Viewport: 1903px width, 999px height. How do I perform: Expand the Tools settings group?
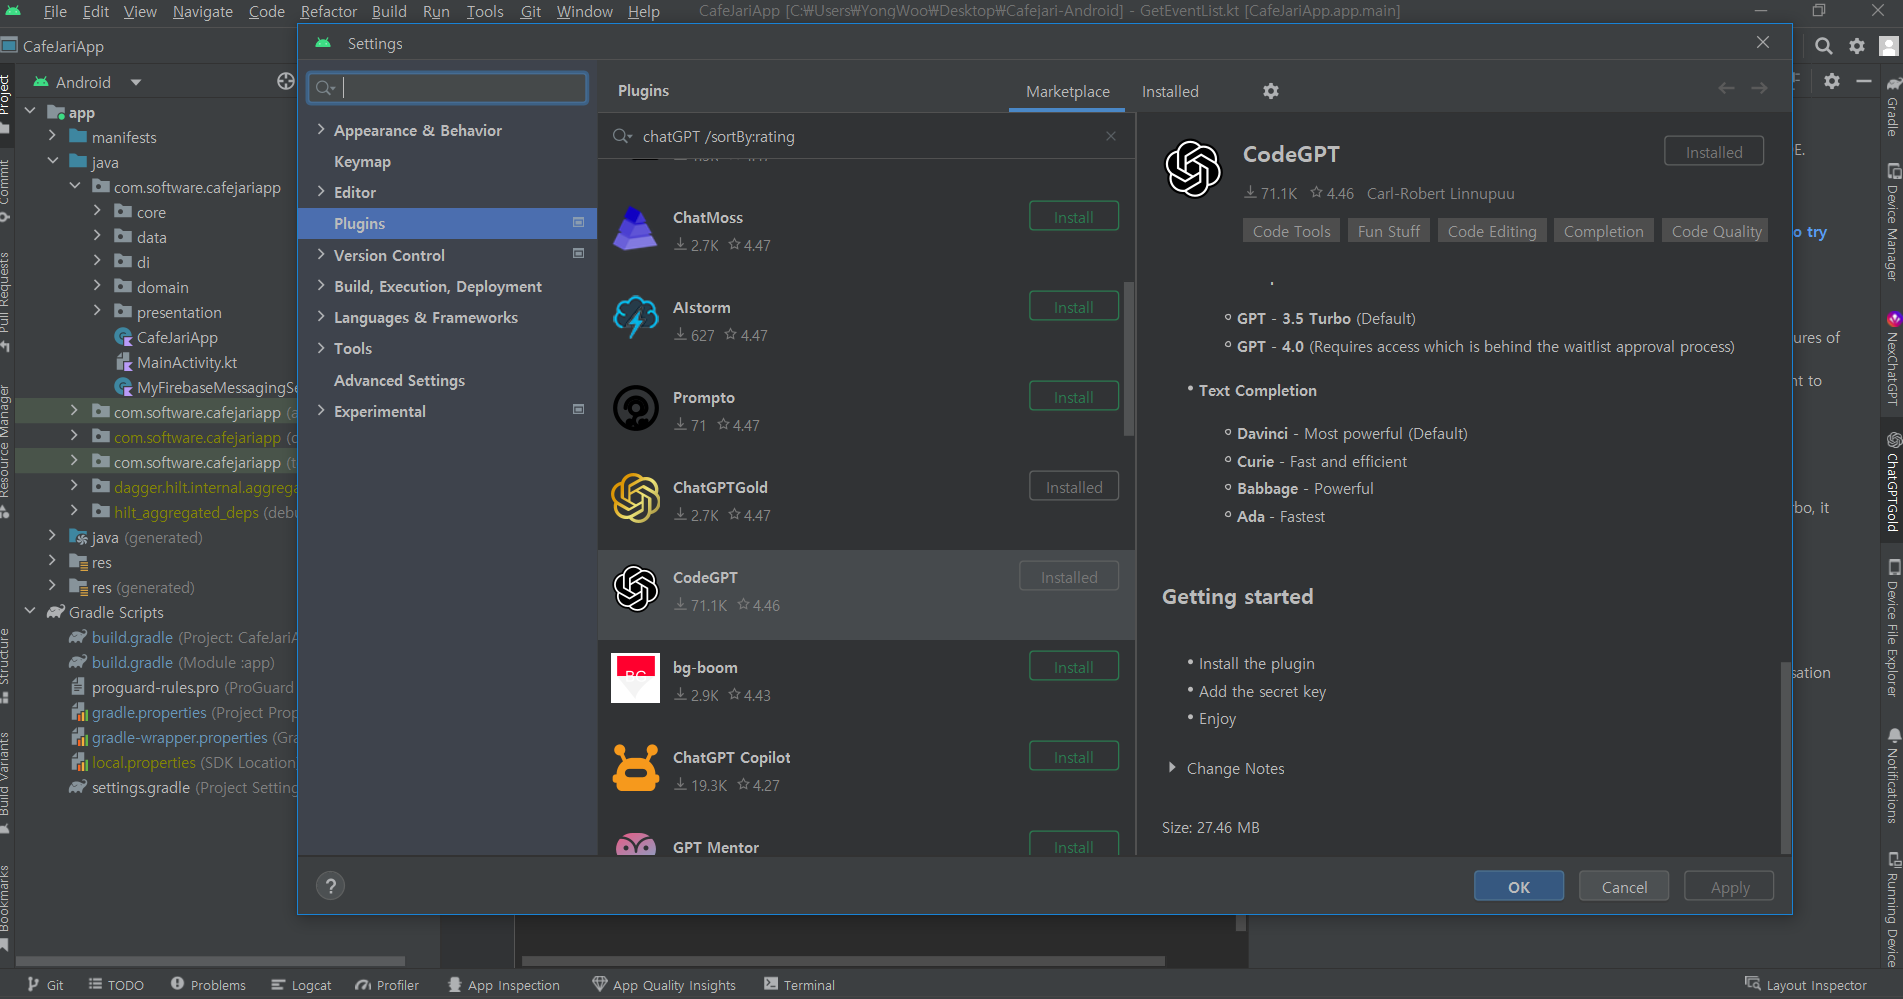tap(321, 348)
